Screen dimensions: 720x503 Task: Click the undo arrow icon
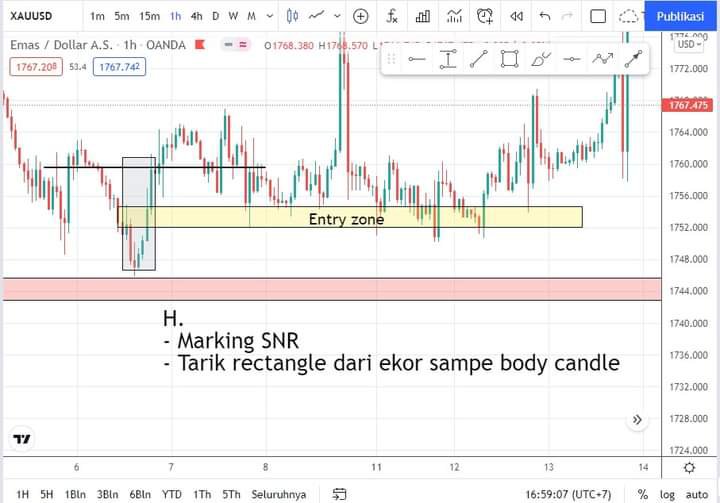[x=545, y=16]
